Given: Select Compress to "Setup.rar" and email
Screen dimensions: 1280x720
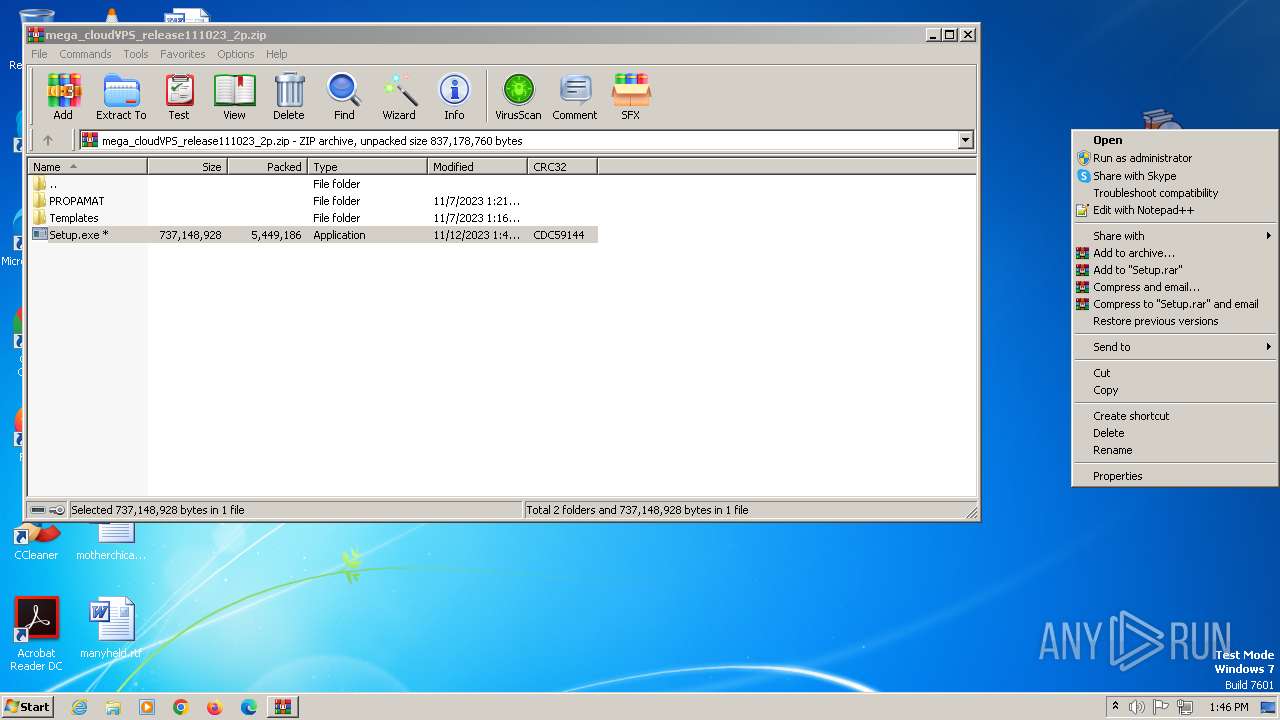Looking at the screenshot, I should point(1174,304).
